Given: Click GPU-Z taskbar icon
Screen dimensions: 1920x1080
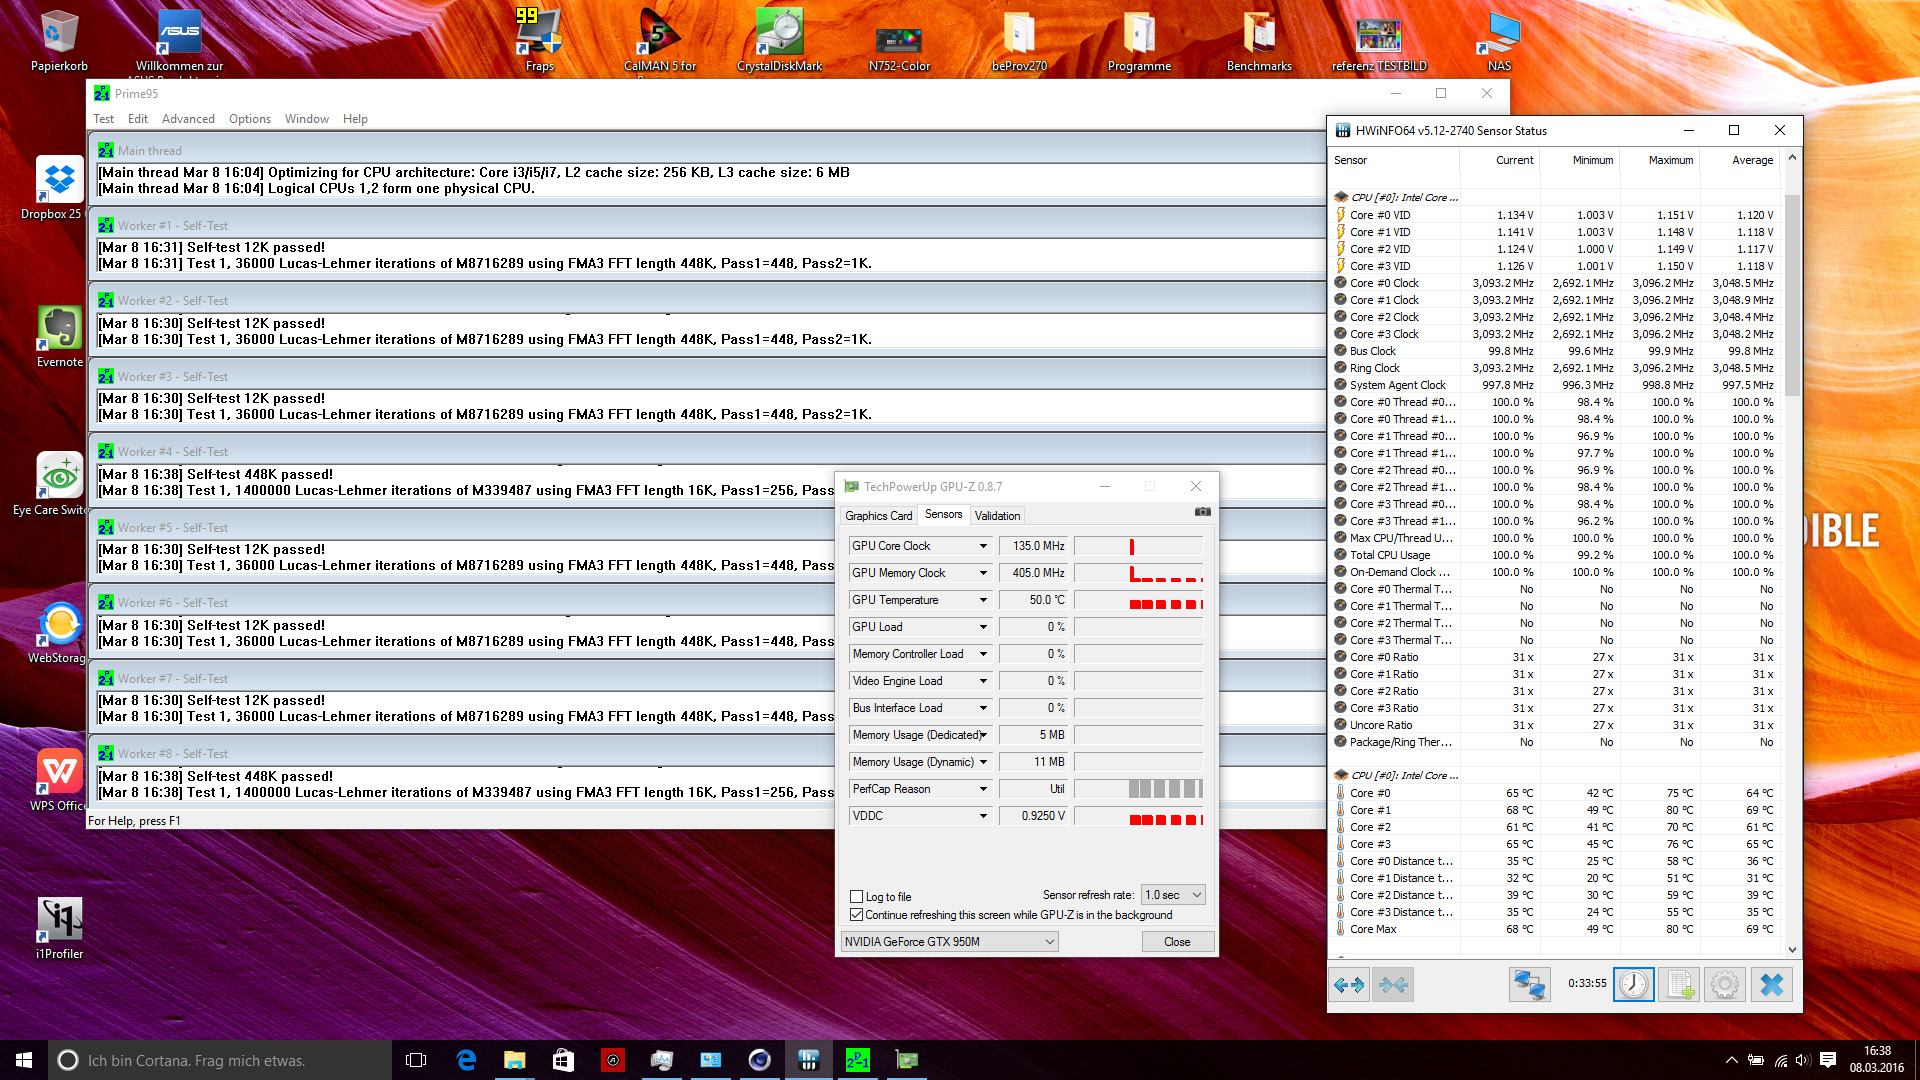Looking at the screenshot, I should tap(907, 1060).
